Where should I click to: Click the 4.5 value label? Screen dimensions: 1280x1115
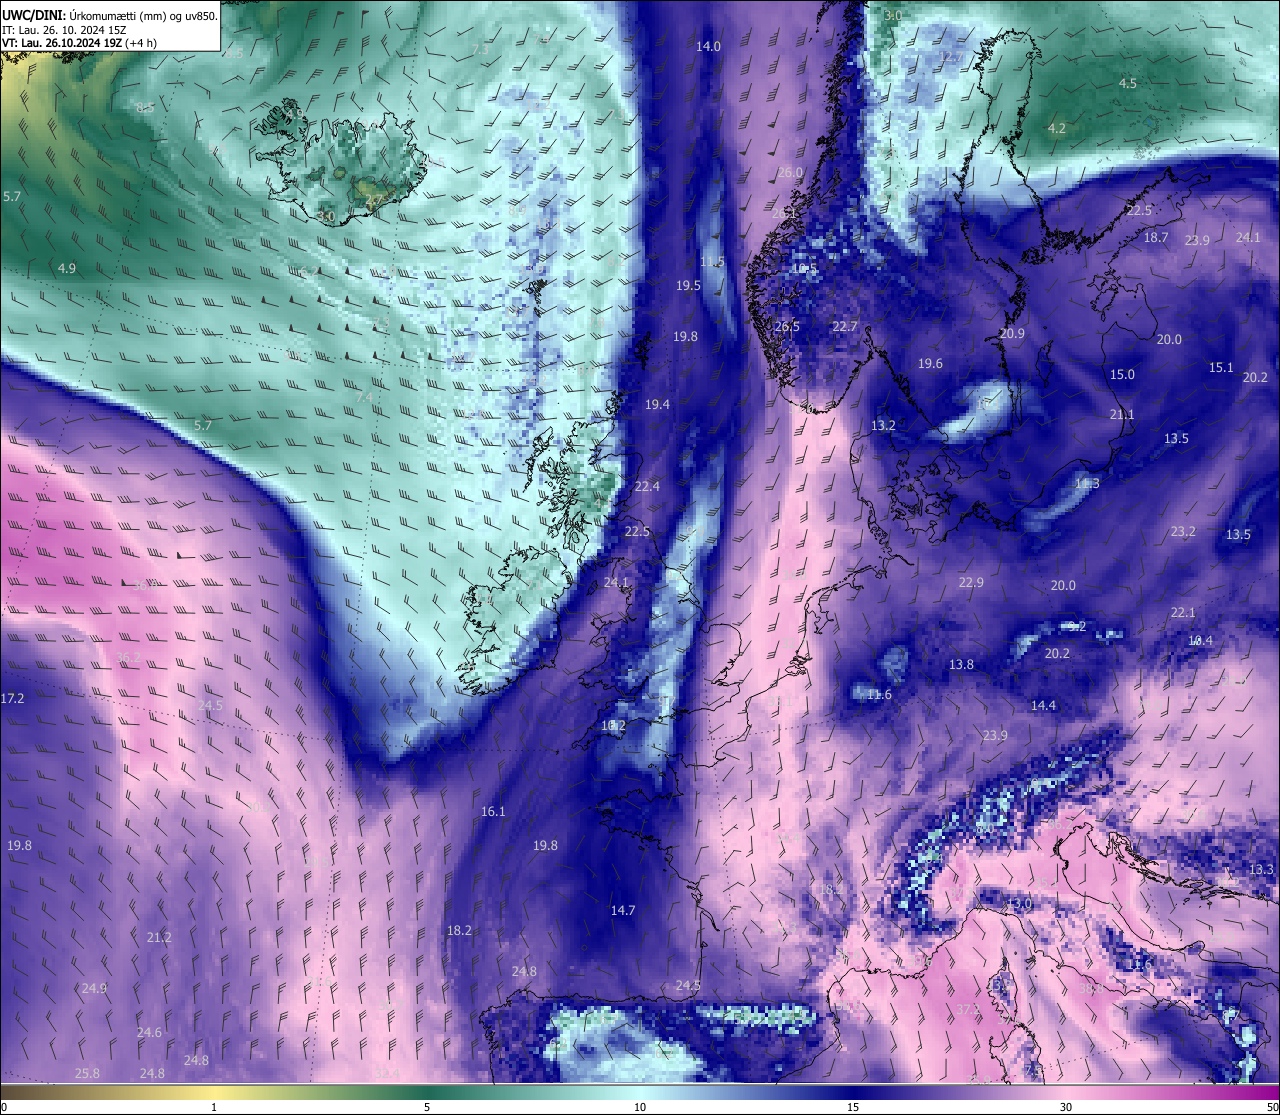click(x=1128, y=84)
